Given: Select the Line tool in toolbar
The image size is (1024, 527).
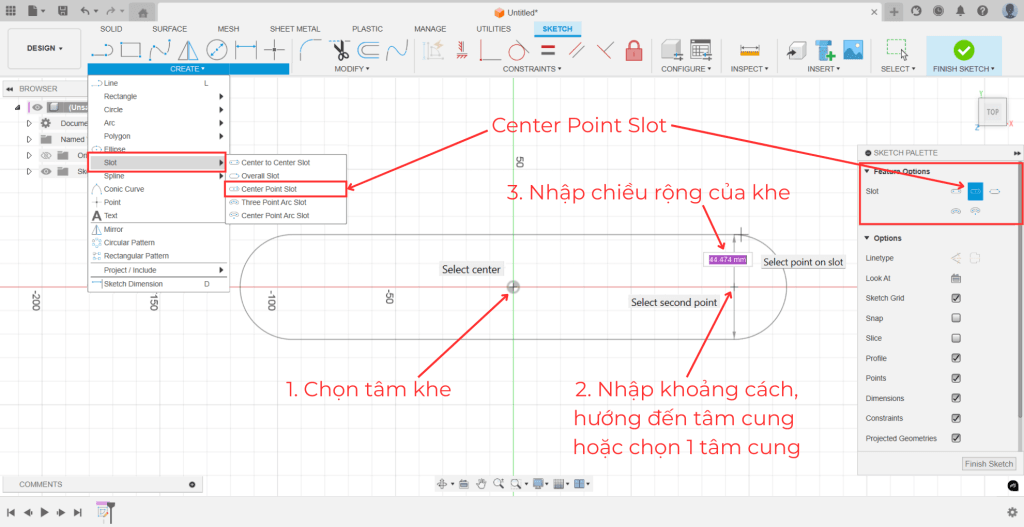Looking at the screenshot, I should (x=101, y=50).
